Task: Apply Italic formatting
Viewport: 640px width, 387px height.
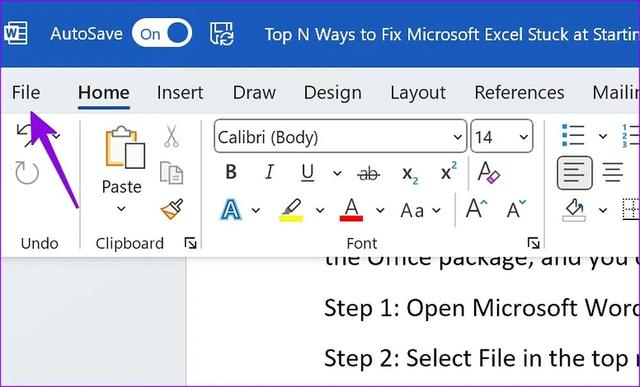Action: [269, 172]
